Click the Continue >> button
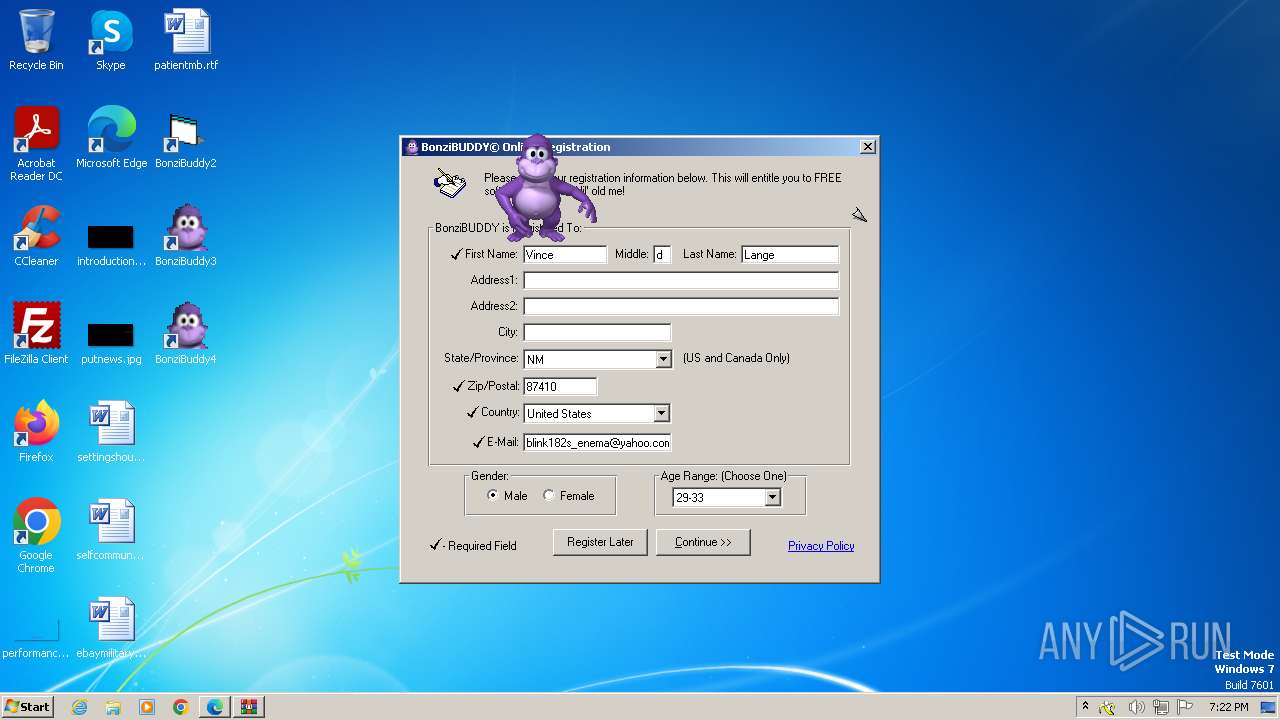This screenshot has width=1280, height=720. (x=703, y=542)
